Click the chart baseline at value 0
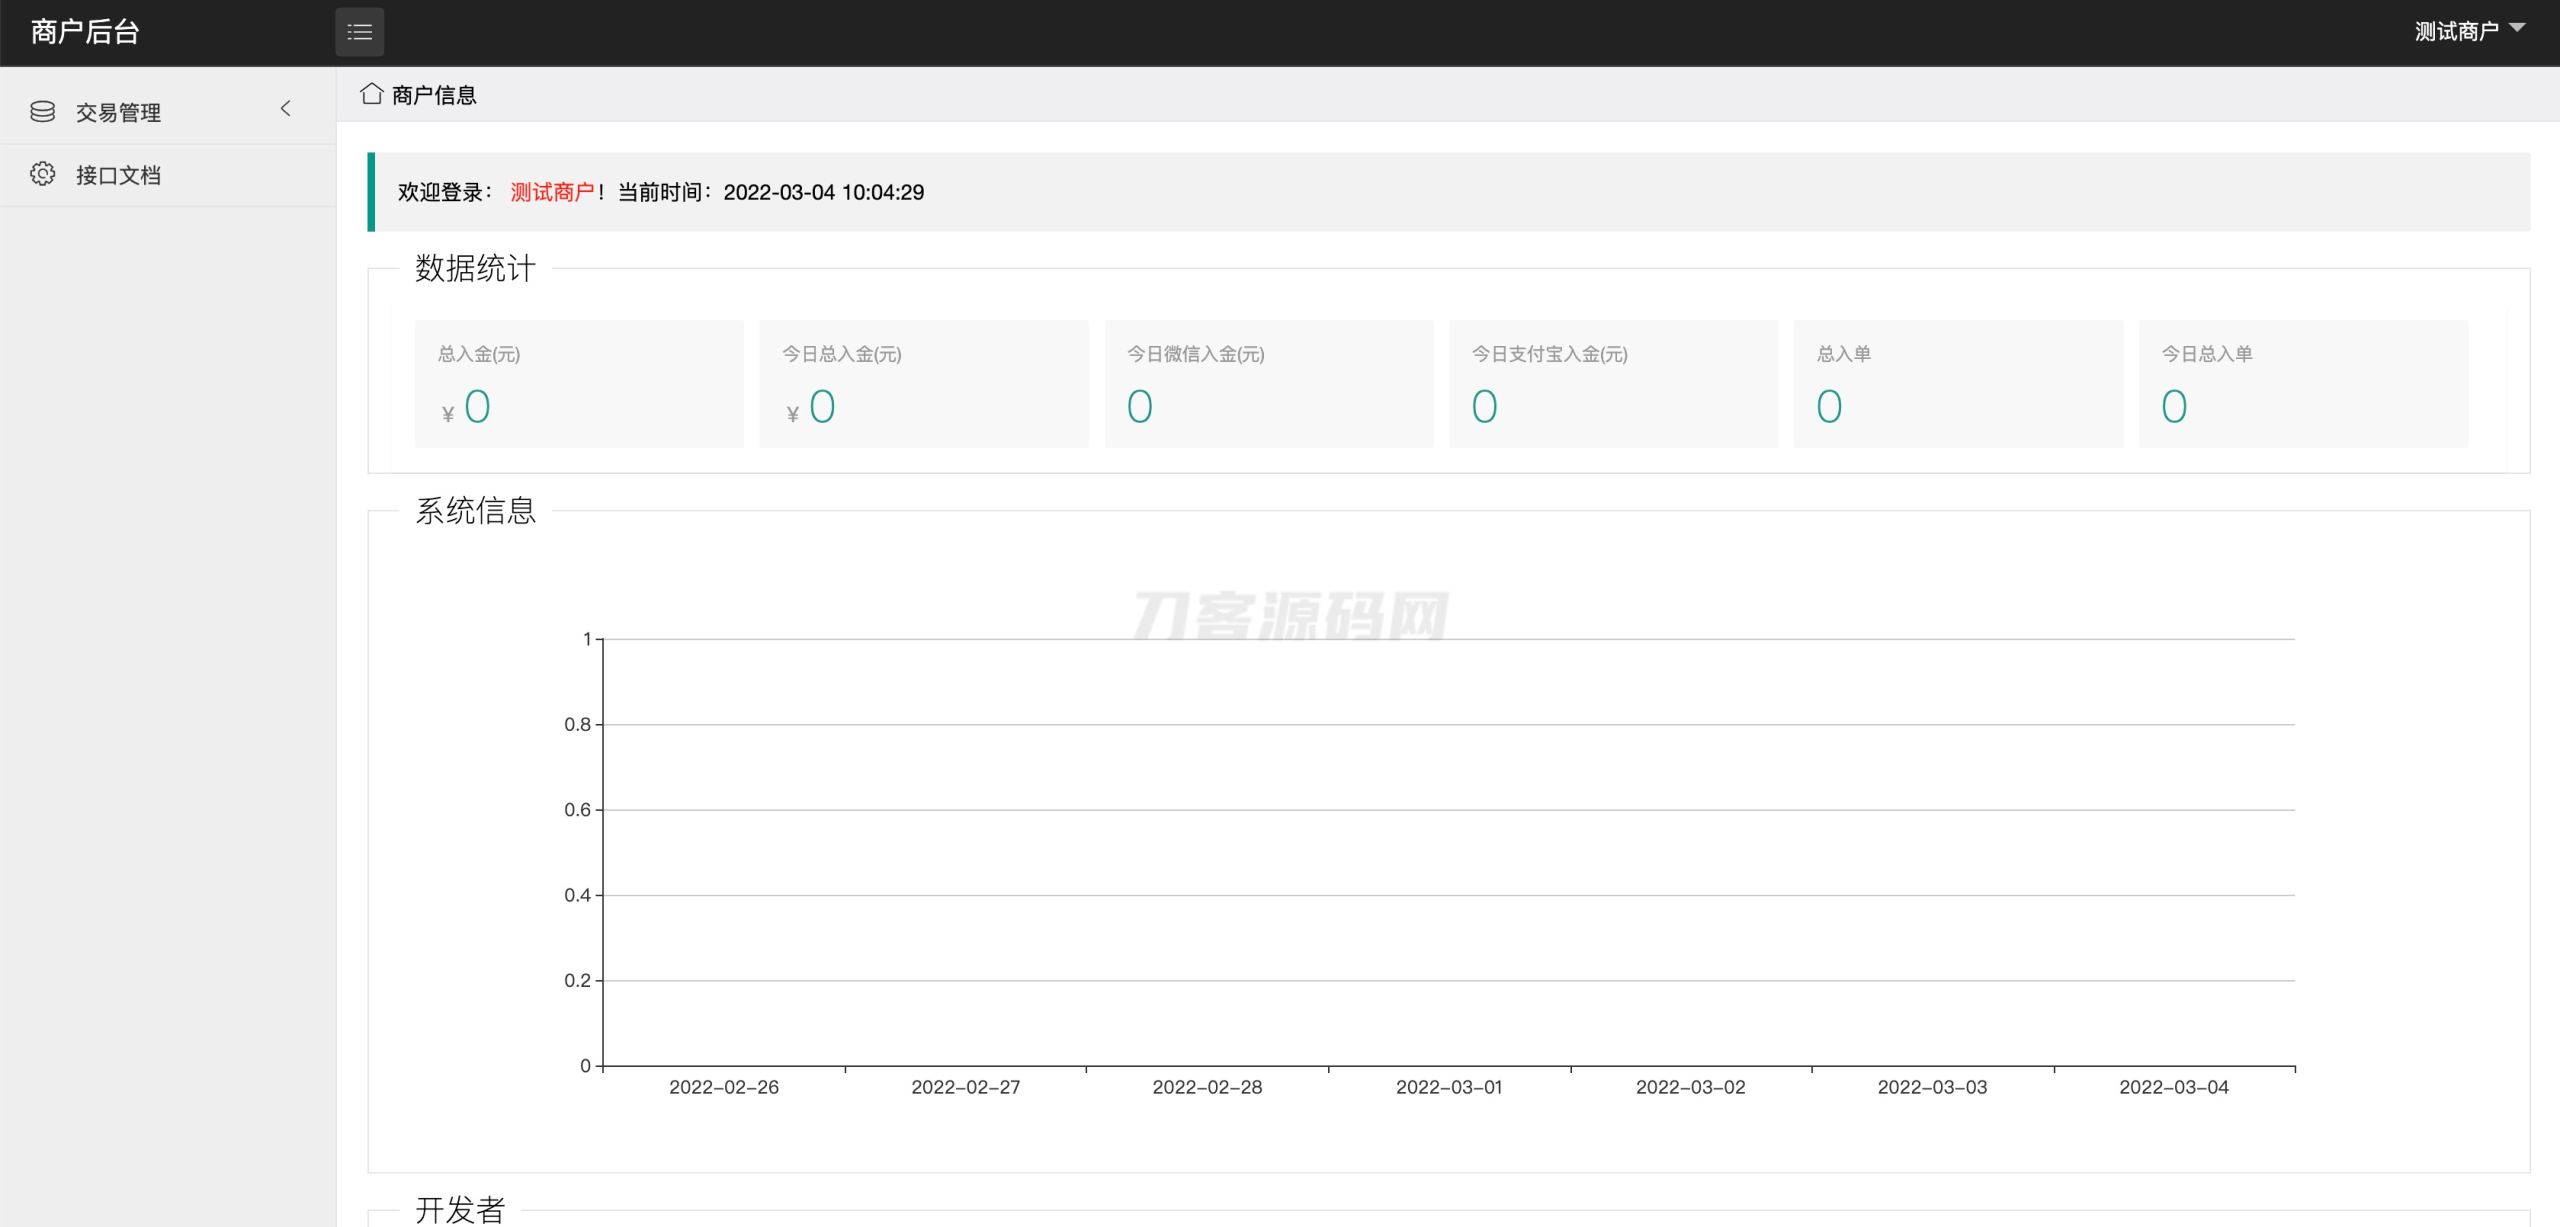Screen dimensions: 2560x1227 tap(1400, 1064)
